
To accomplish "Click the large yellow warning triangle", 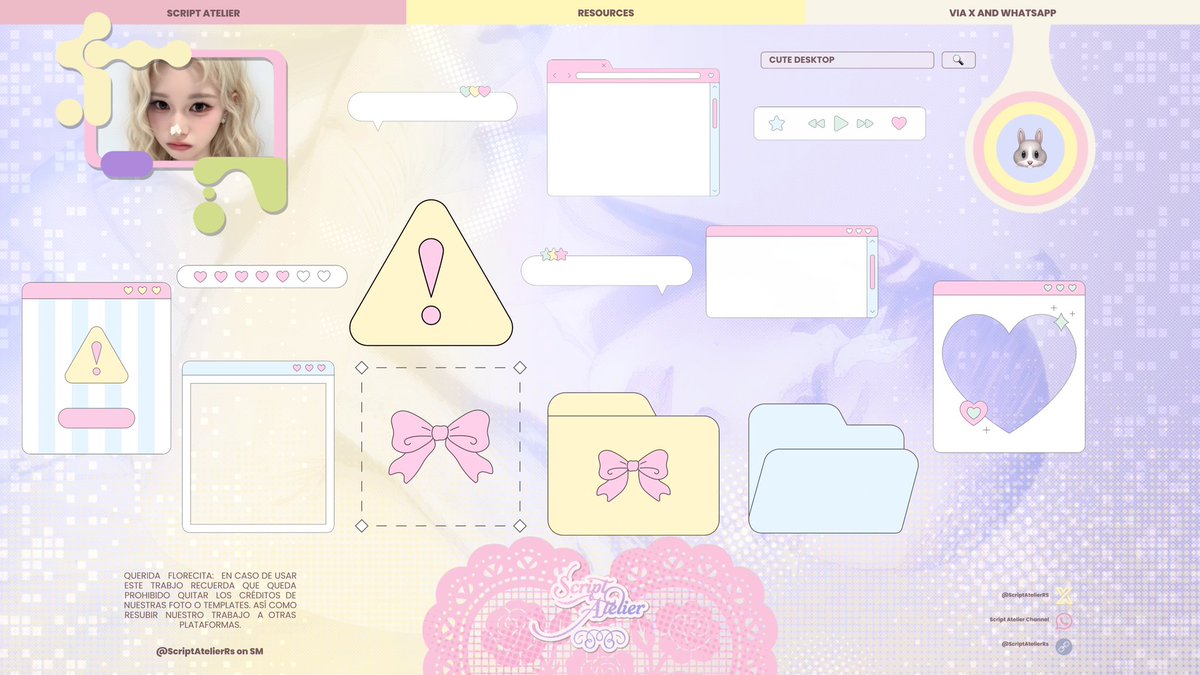I will 431,273.
